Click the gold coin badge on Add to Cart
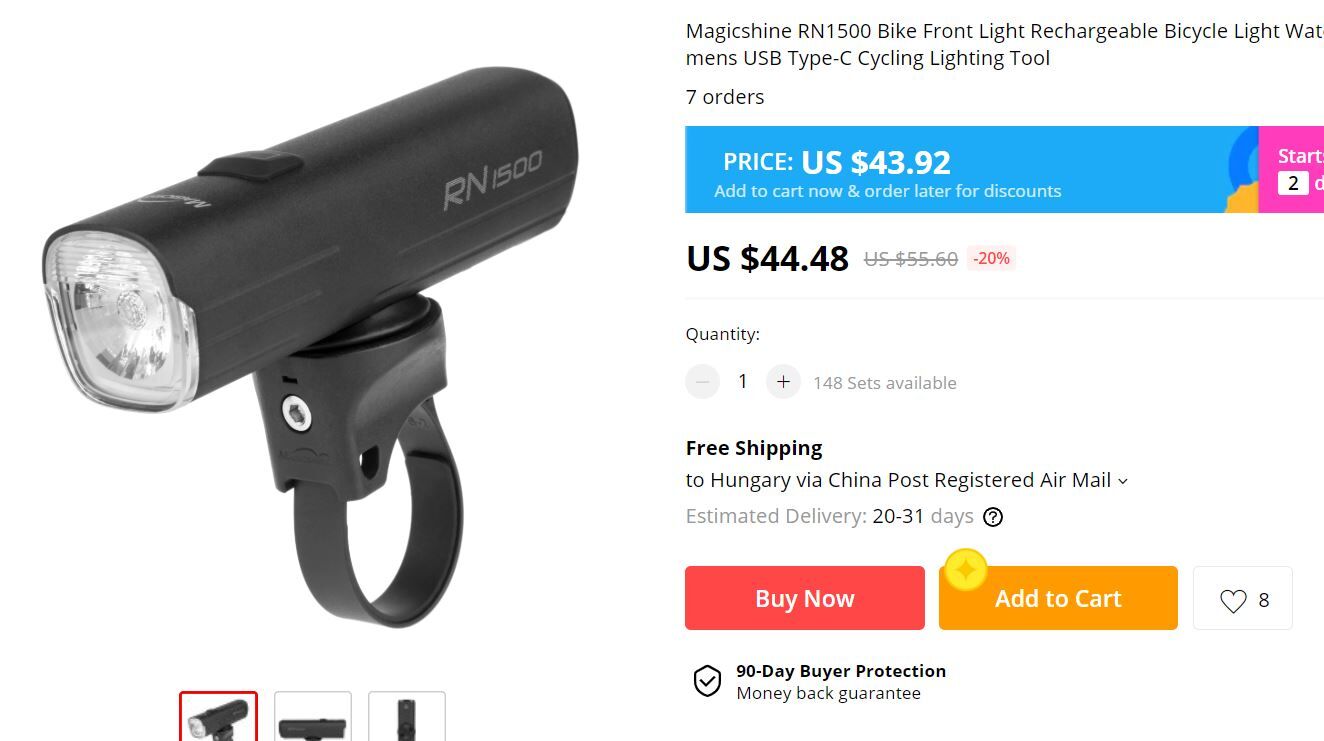This screenshot has height=741, width=1324. tap(966, 570)
